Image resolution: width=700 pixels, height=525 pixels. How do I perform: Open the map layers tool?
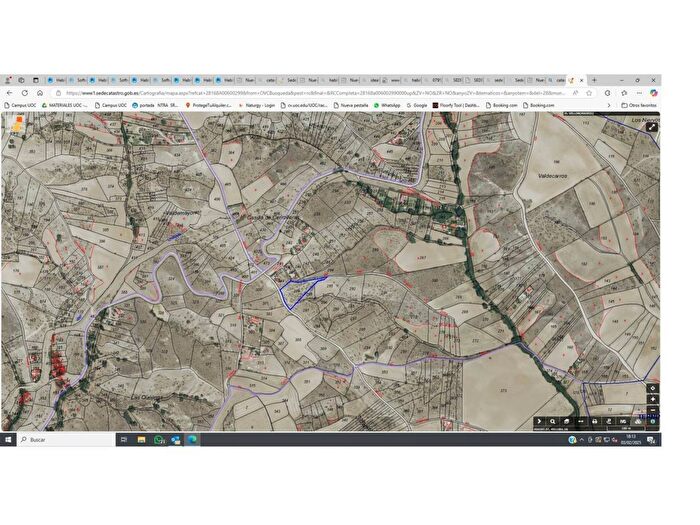(567, 421)
